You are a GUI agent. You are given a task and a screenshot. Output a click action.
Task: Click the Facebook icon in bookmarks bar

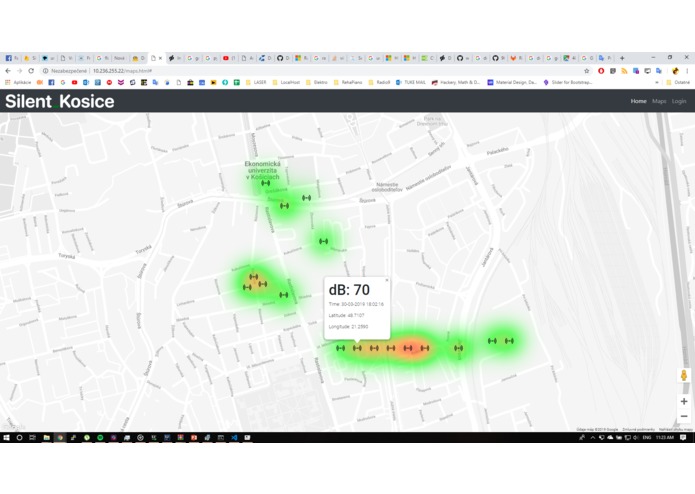pyautogui.click(x=51, y=82)
